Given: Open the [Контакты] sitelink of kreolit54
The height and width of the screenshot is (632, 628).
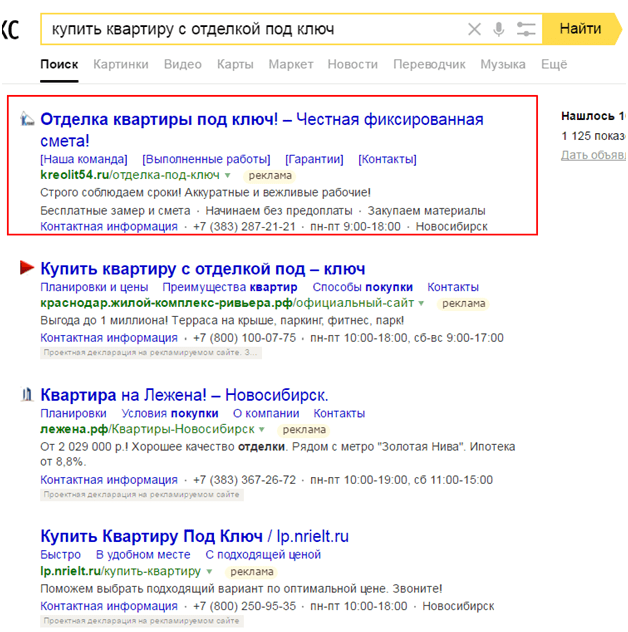Looking at the screenshot, I should (x=387, y=159).
